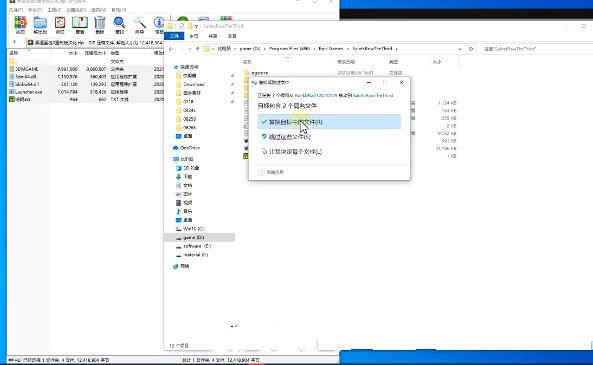593x365 pixels.
Task: Click new folder icon in Explorer title bar
Action: pos(189,26)
